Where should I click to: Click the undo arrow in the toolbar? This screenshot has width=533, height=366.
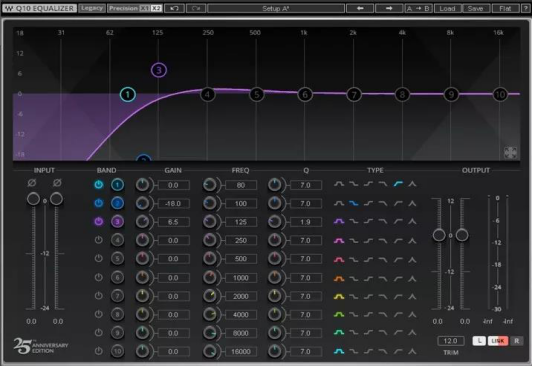pos(175,8)
